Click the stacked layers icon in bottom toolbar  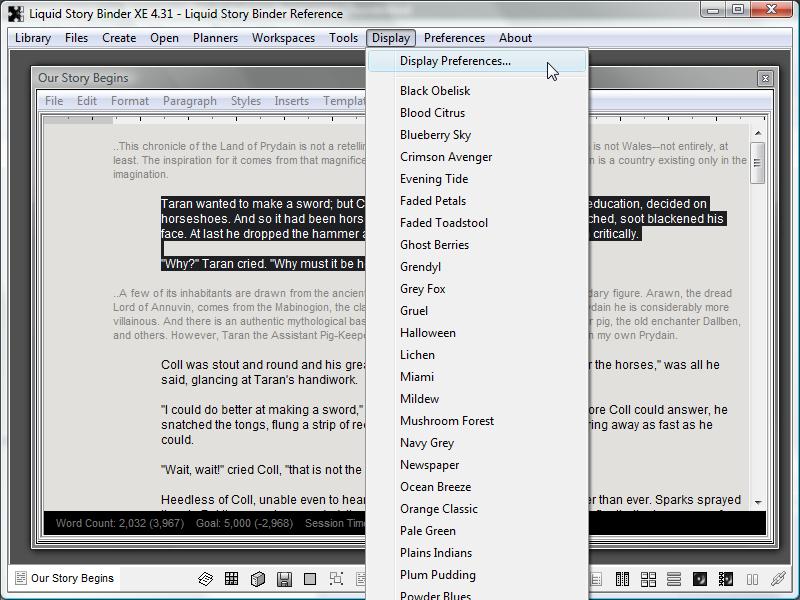(x=206, y=579)
